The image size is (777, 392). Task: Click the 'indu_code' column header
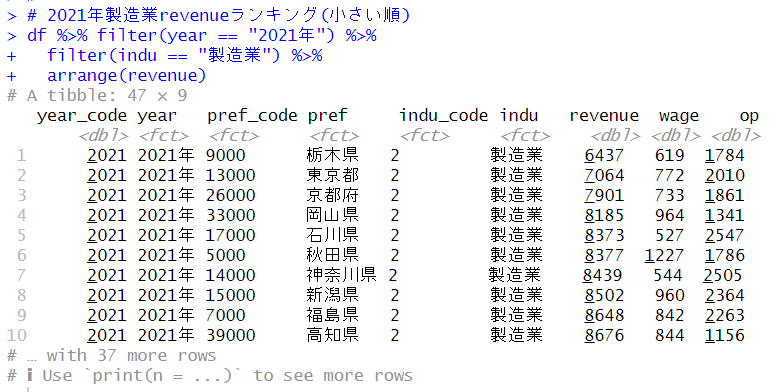(444, 116)
